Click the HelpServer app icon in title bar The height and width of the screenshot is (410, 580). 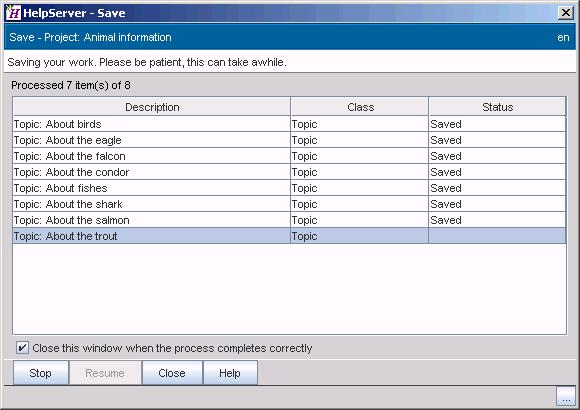tap(13, 13)
